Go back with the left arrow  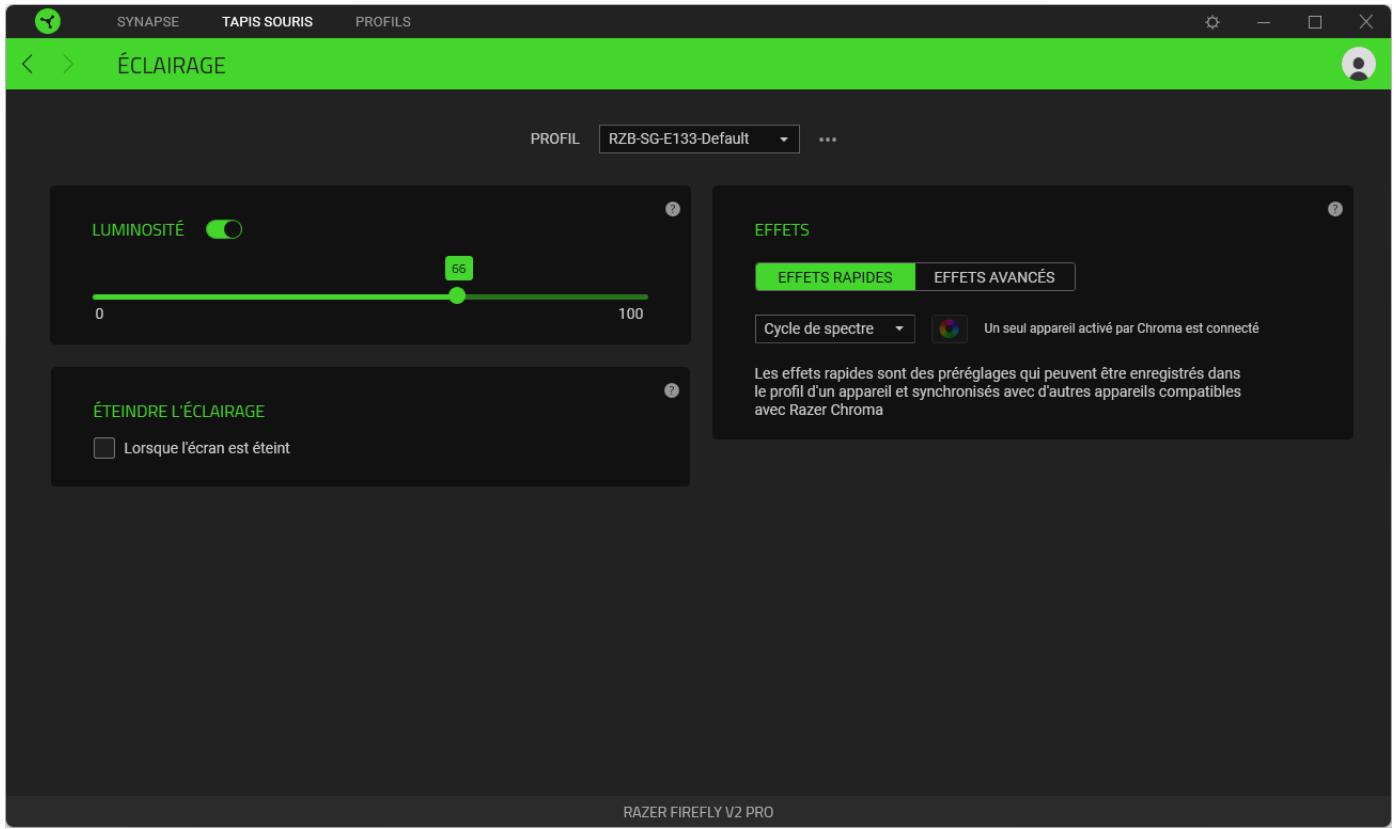(x=28, y=66)
